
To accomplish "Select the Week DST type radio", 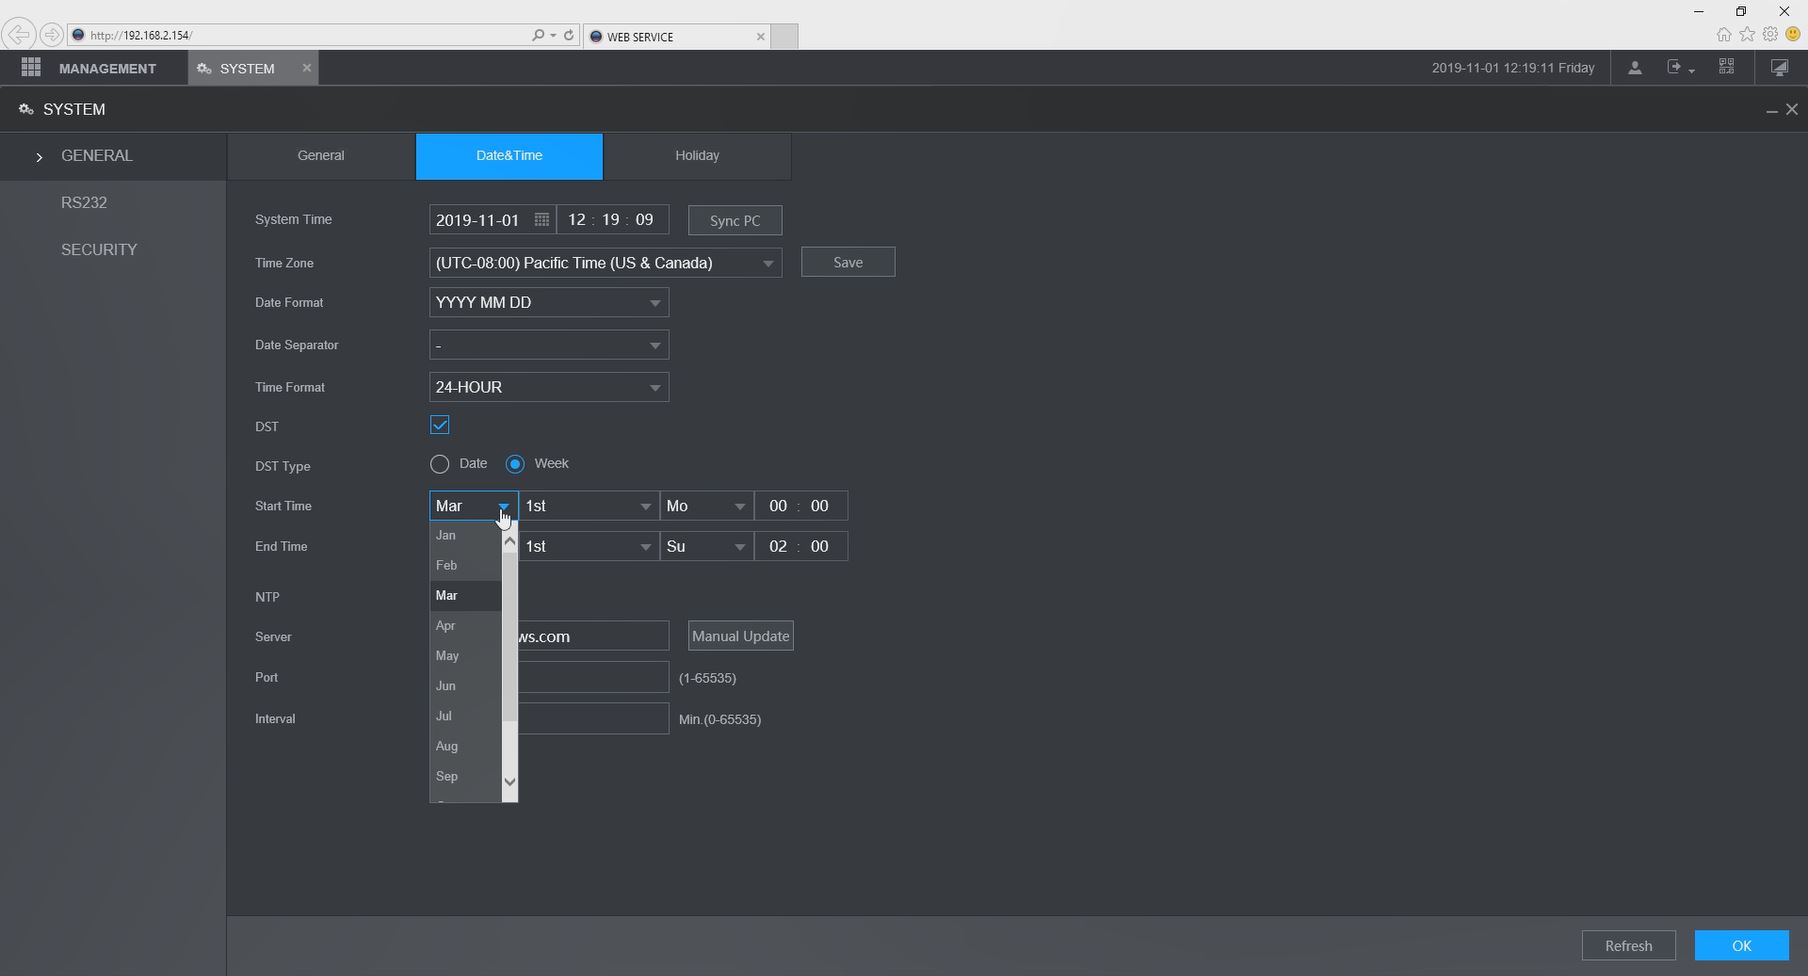I will [515, 464].
